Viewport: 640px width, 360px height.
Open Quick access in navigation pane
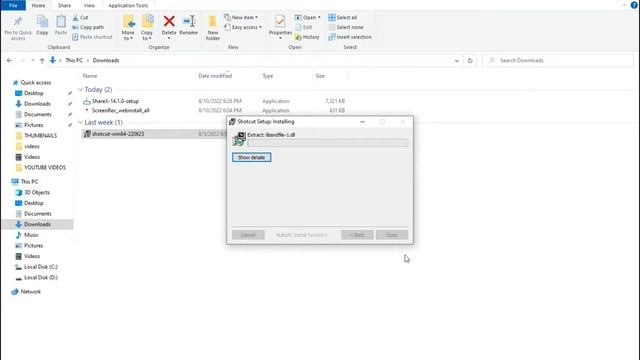coord(36,82)
